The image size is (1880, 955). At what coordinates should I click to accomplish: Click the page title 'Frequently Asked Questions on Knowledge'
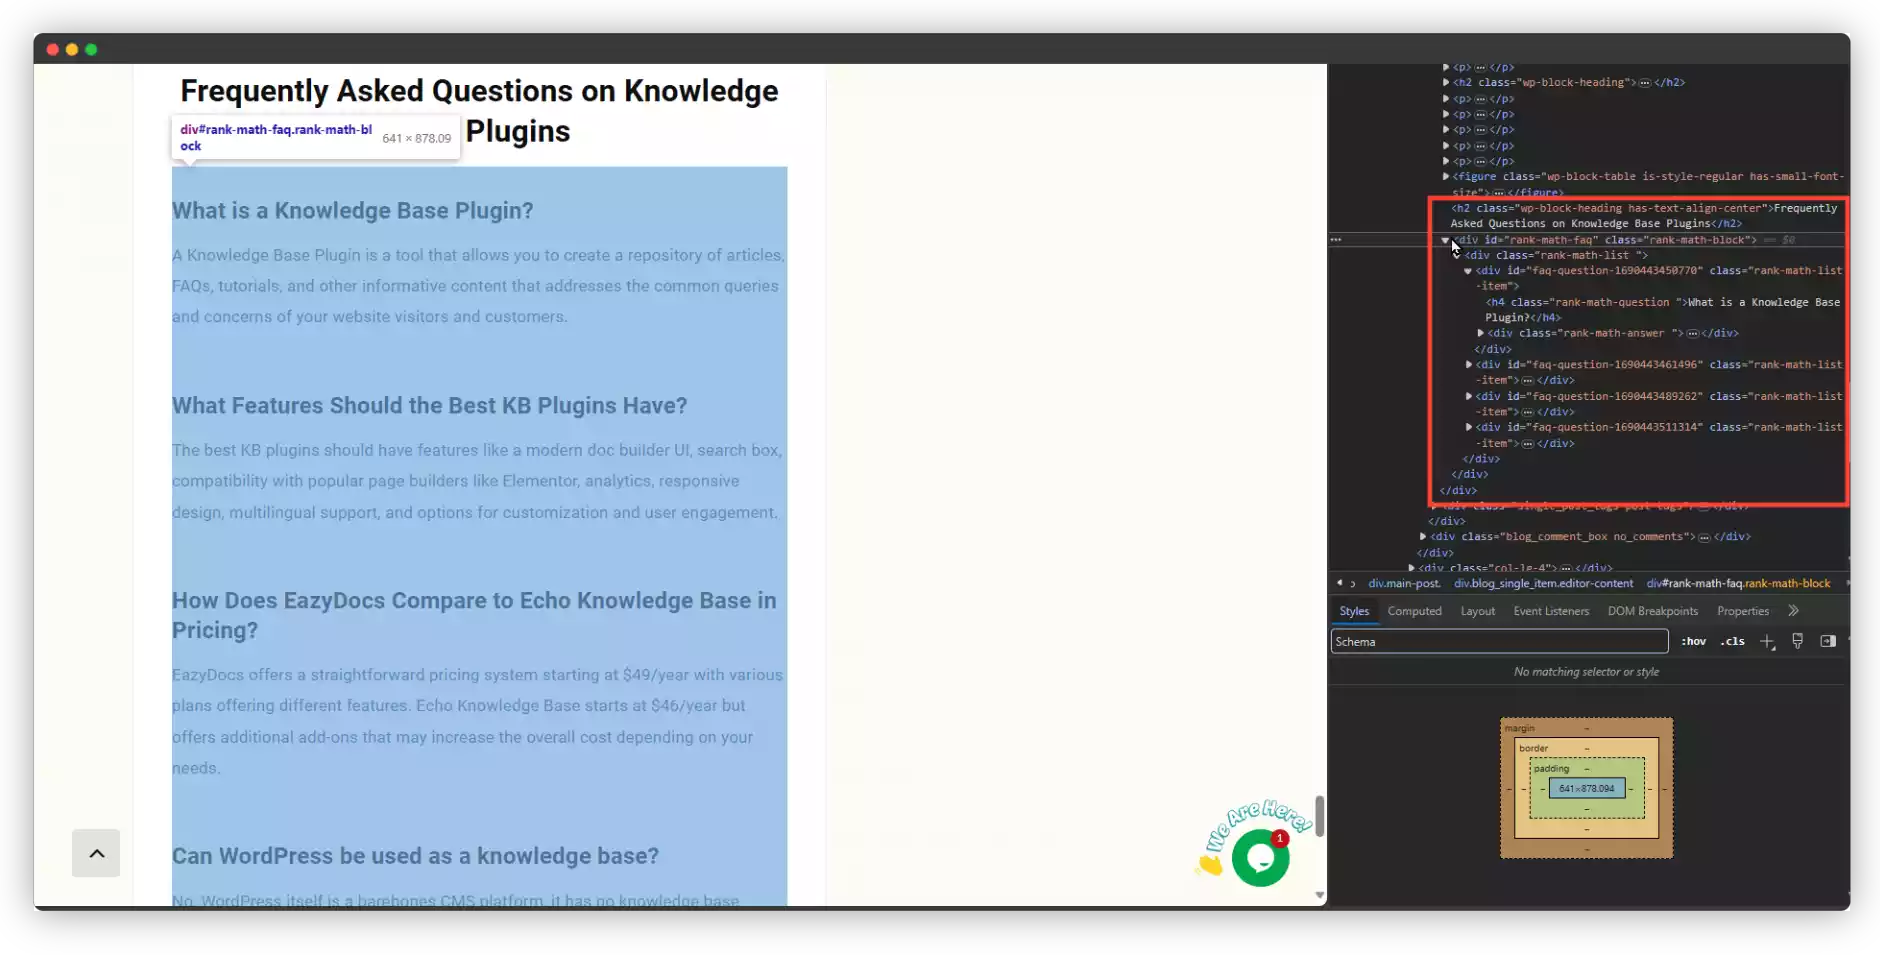click(x=479, y=91)
